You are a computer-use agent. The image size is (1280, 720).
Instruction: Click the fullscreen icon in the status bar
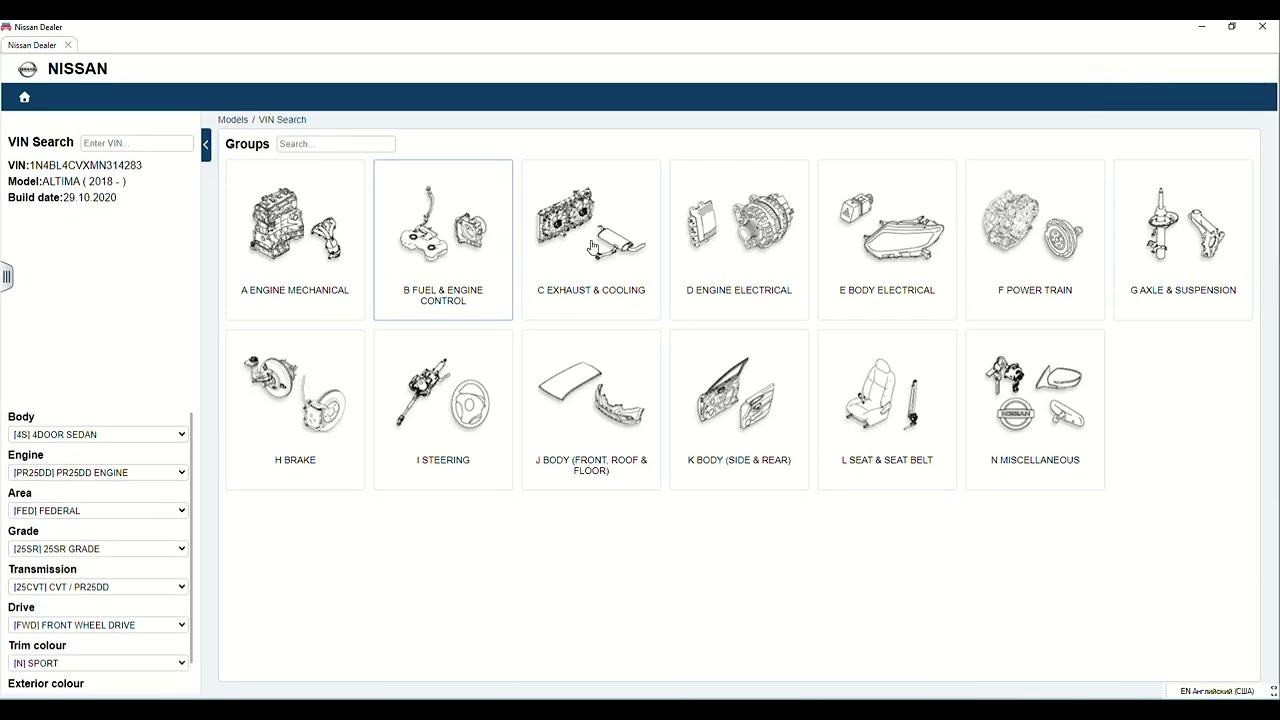click(x=1273, y=690)
